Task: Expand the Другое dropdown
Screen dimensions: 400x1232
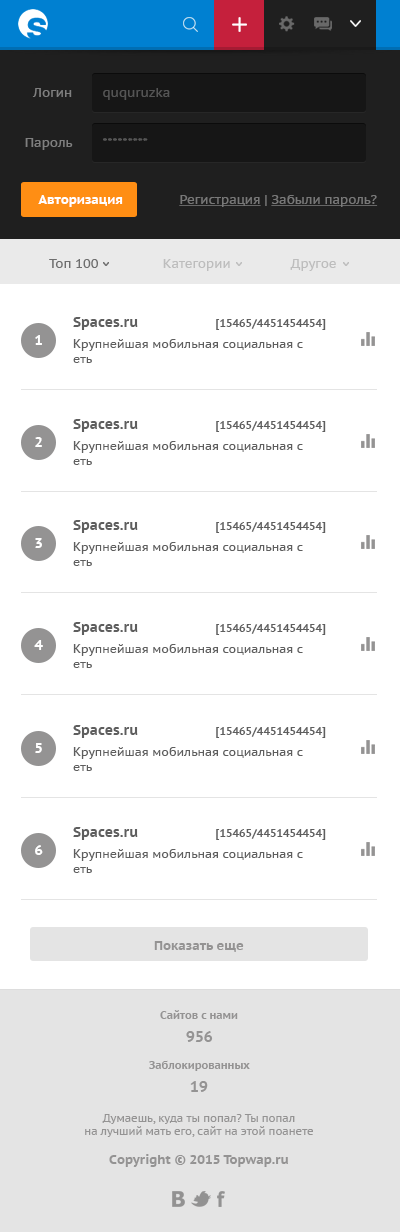Action: (x=320, y=264)
